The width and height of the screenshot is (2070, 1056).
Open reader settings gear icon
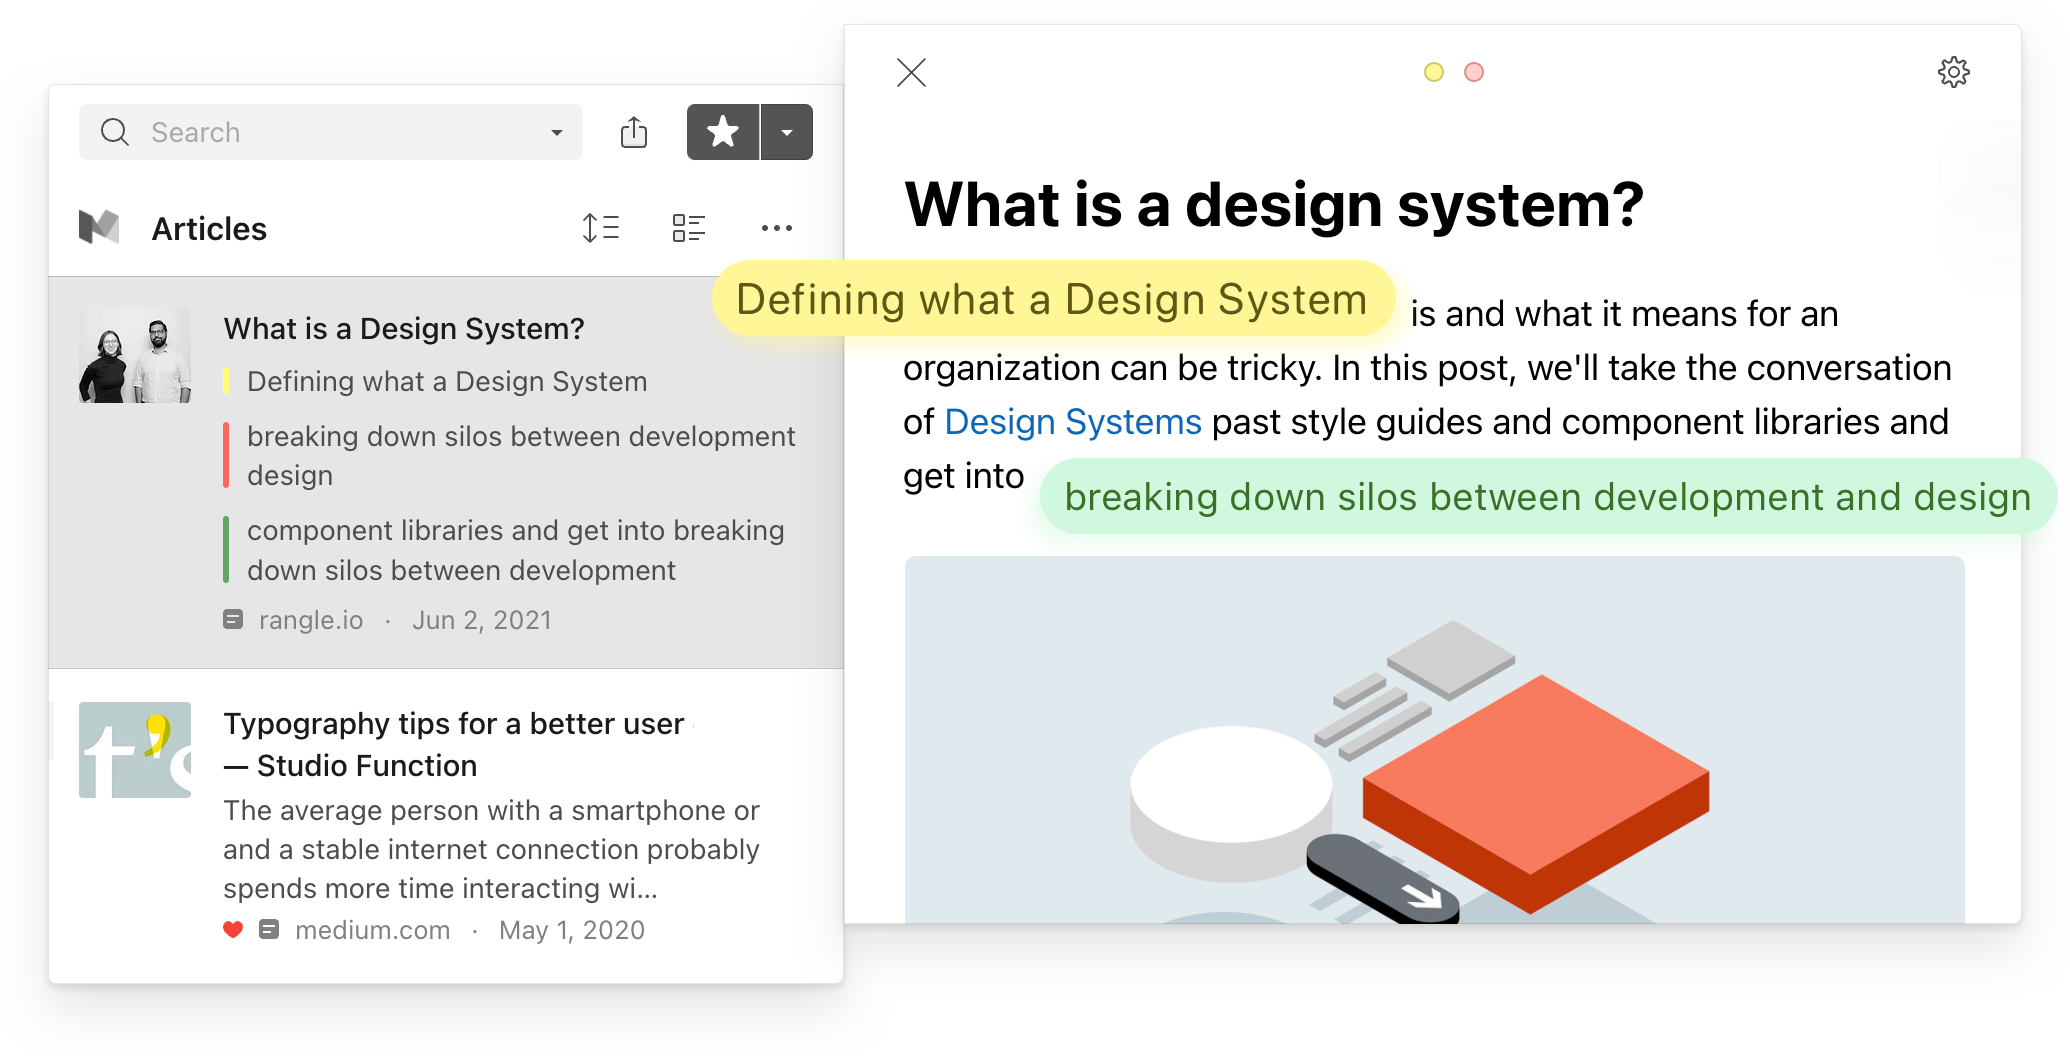(1953, 72)
